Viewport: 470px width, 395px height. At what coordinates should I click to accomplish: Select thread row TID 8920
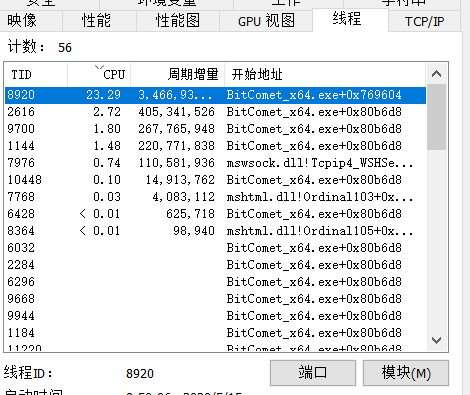click(x=215, y=95)
